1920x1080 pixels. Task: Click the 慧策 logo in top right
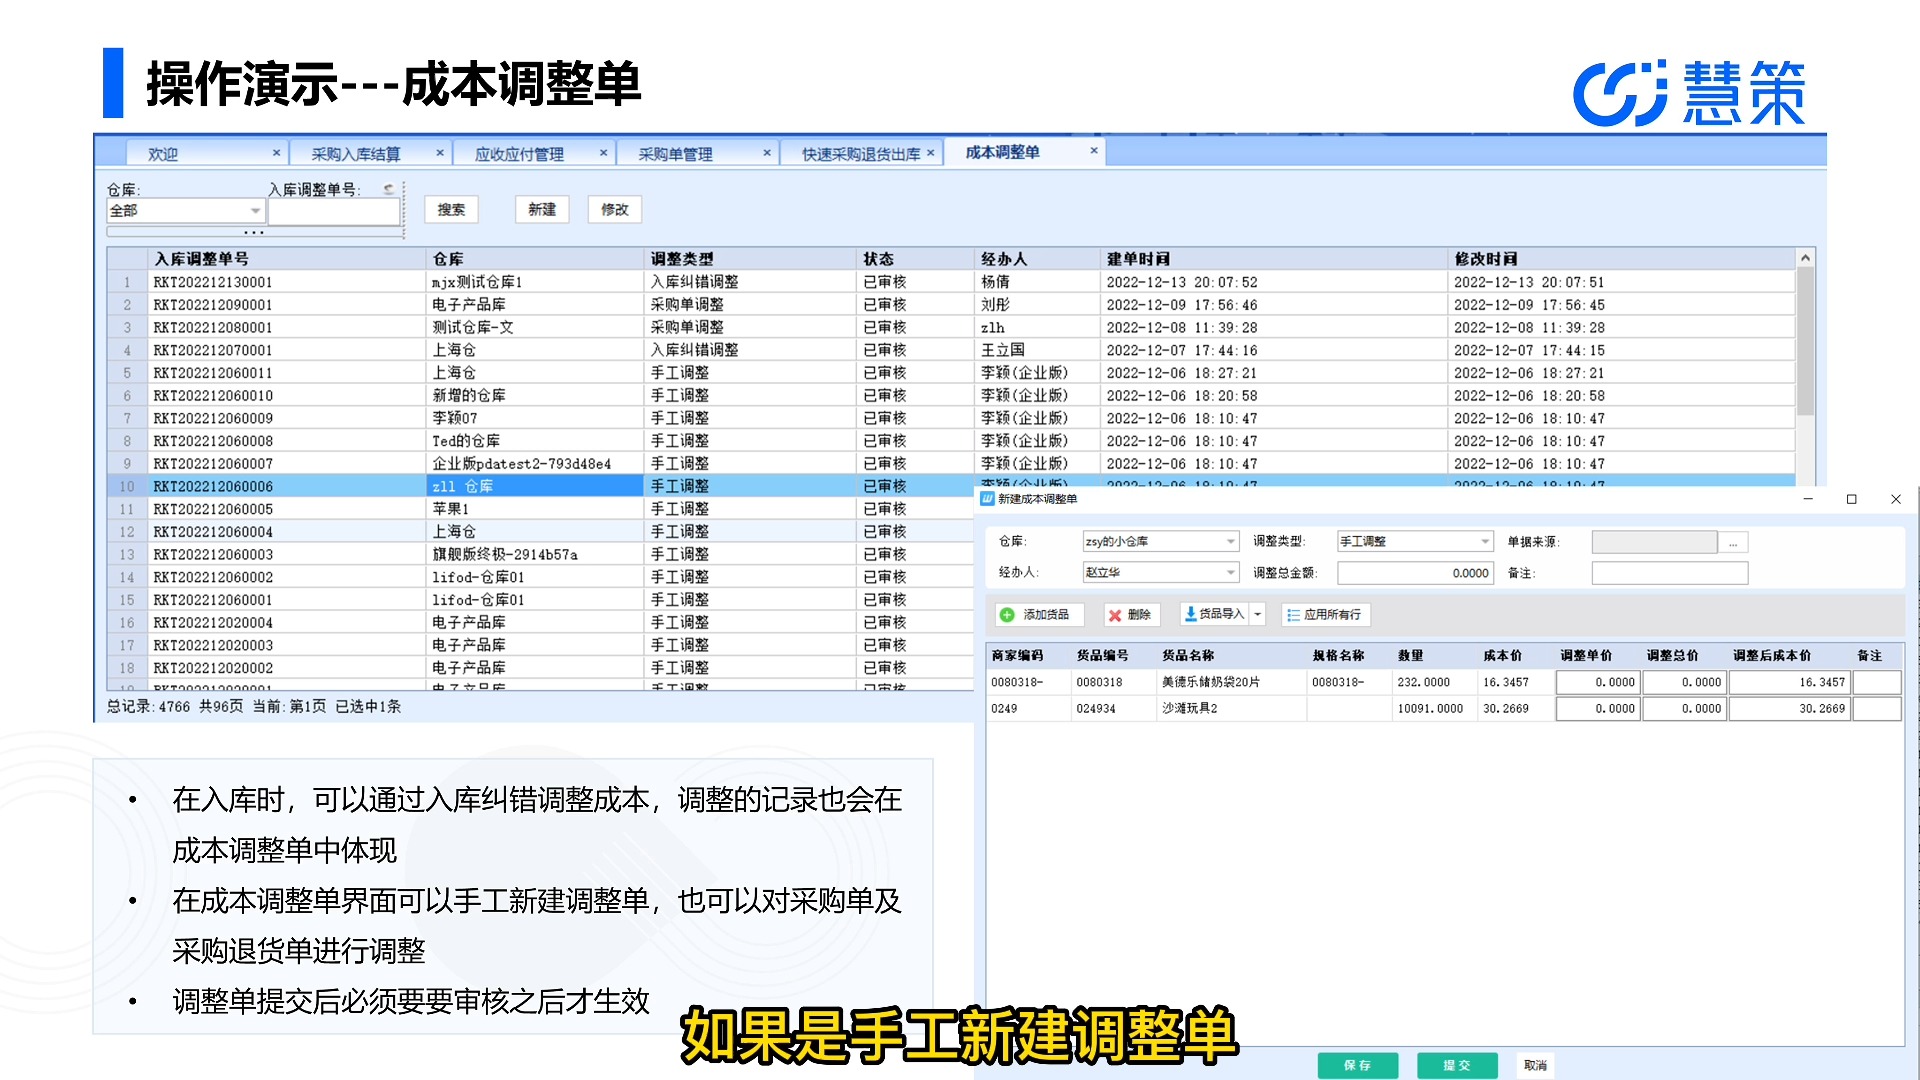click(1690, 90)
